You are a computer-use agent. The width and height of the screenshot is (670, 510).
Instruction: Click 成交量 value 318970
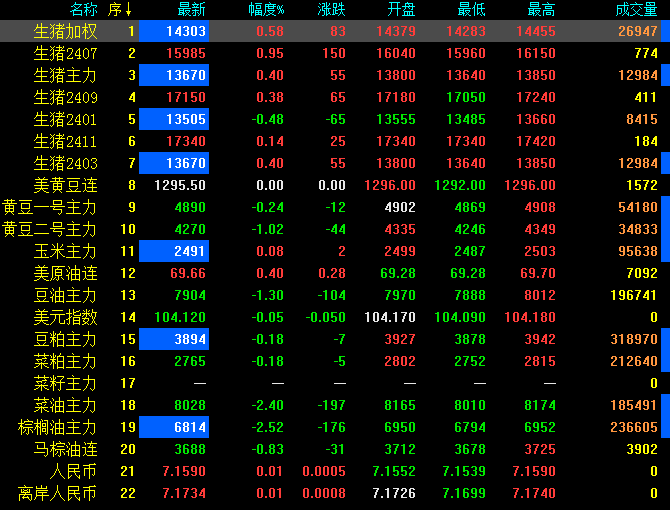click(x=634, y=339)
